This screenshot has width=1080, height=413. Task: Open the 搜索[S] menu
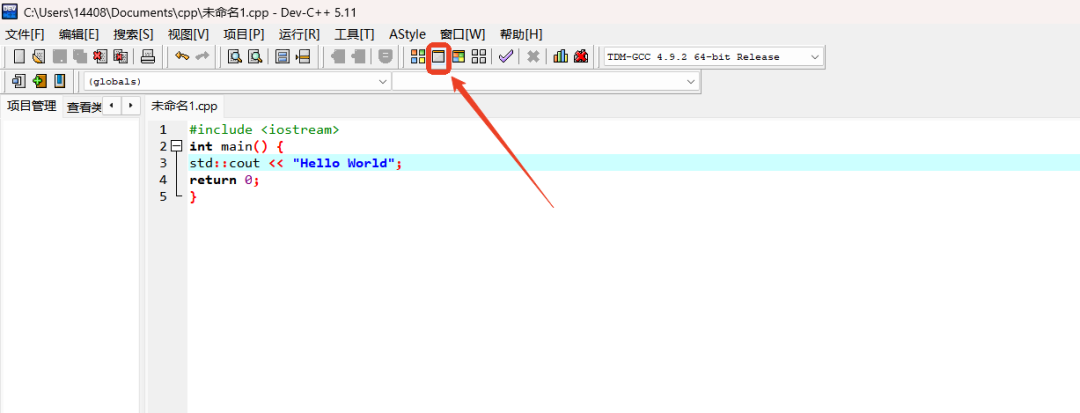coord(134,34)
